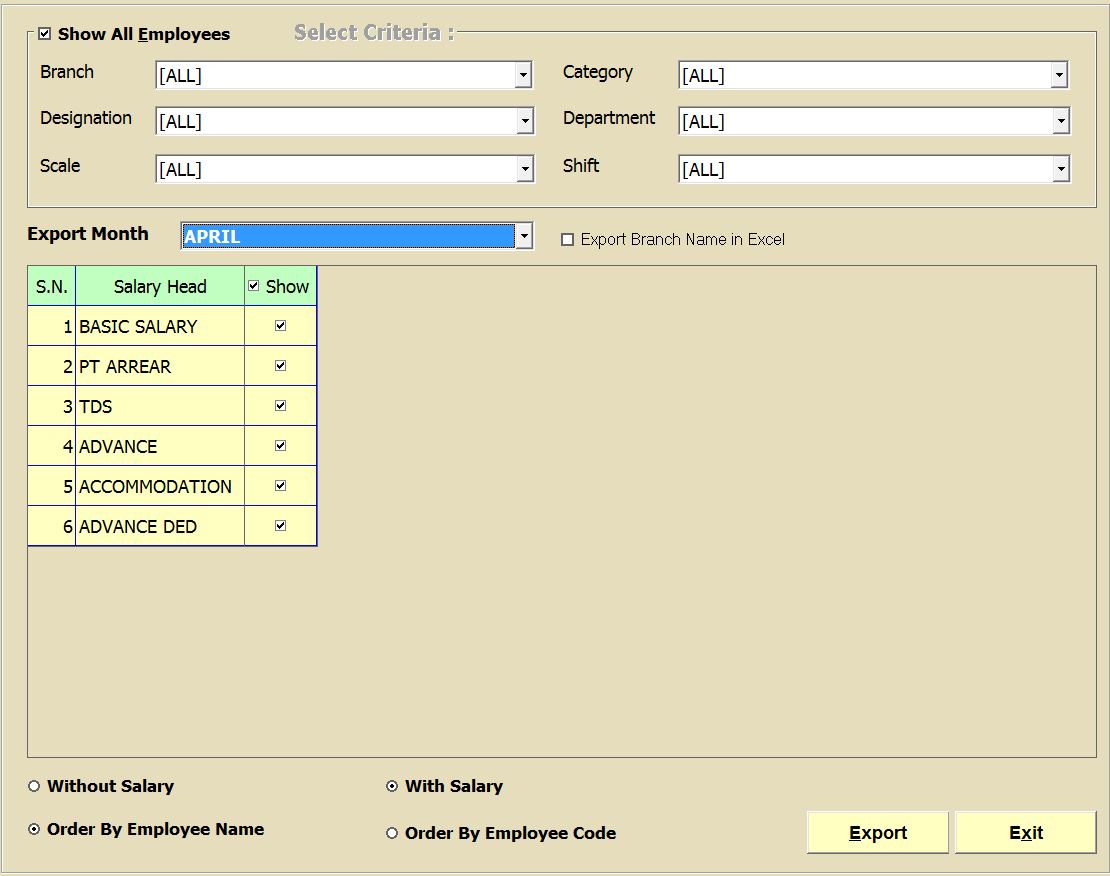Viewport: 1110px width, 876px height.
Task: Open the Designation dropdown
Action: click(524, 122)
